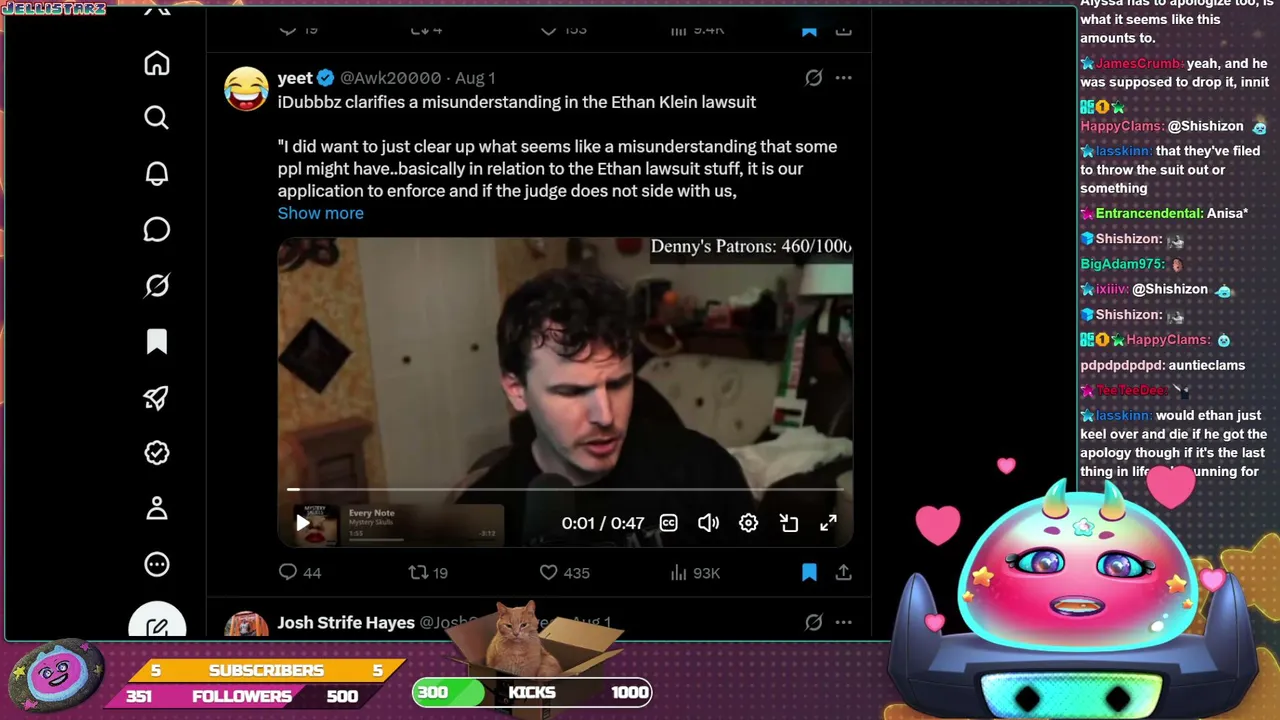Click "Anisa*" chat message
The image size is (1280, 720).
(x=1228, y=213)
